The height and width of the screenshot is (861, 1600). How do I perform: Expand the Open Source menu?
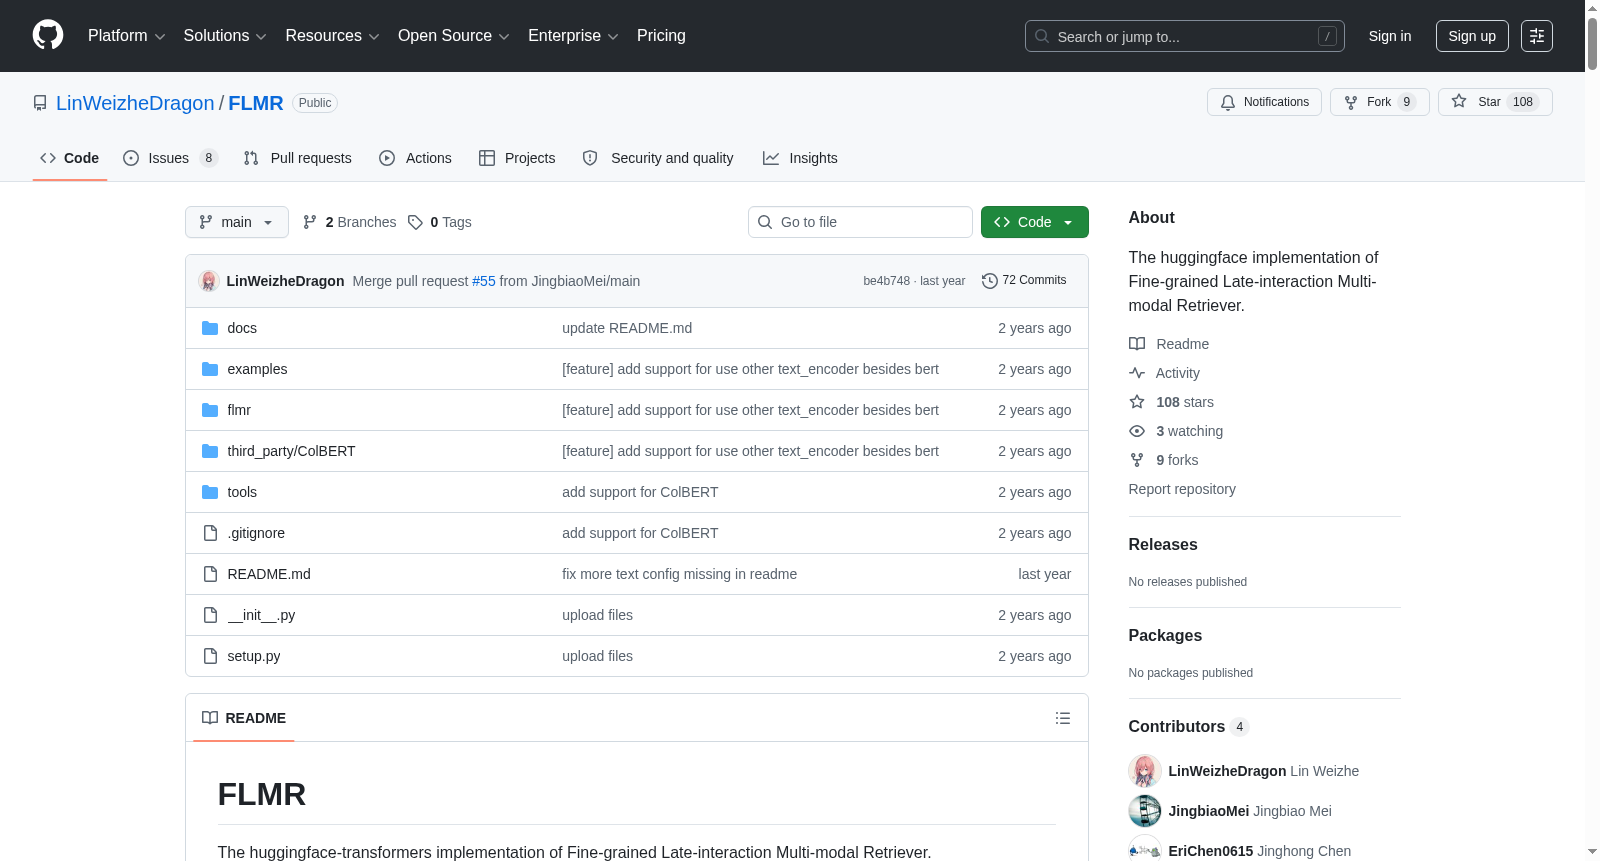454,36
